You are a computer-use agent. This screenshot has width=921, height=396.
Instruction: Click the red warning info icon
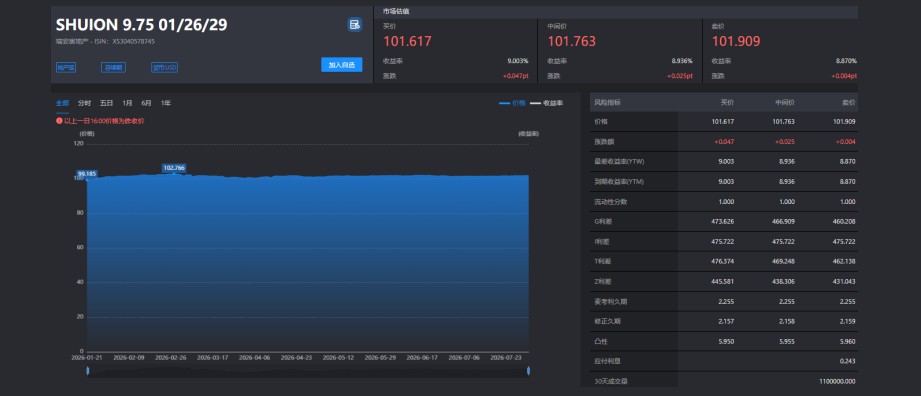coord(59,120)
